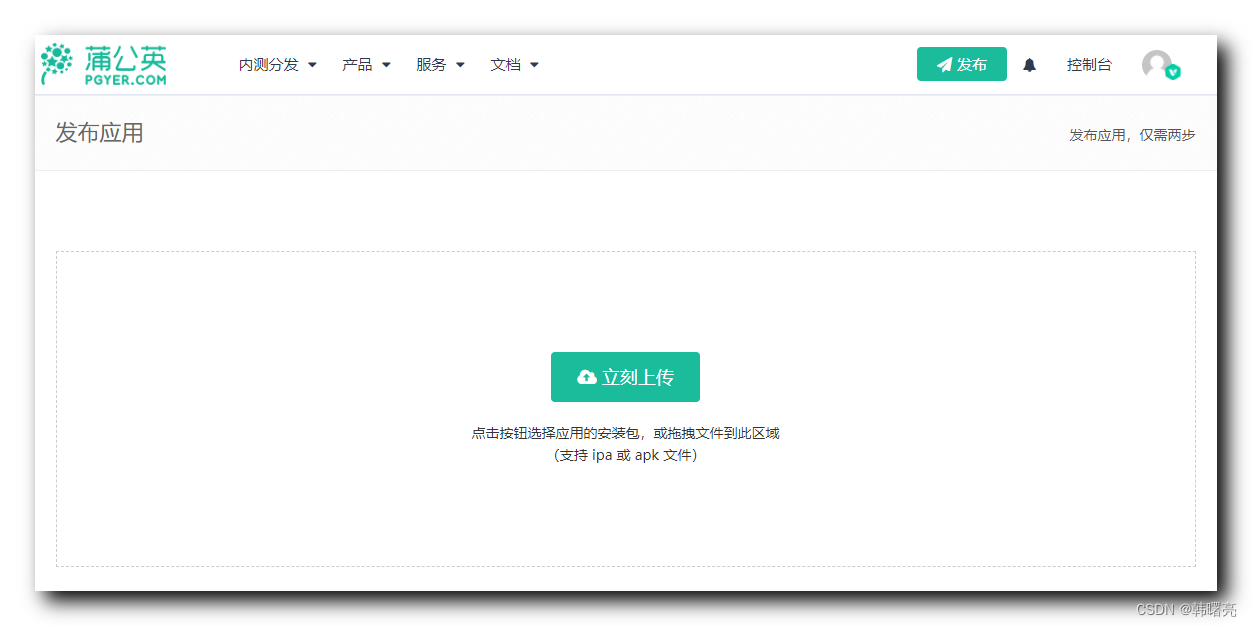
Task: Click the 立刻上传 upload button
Action: tap(625, 376)
